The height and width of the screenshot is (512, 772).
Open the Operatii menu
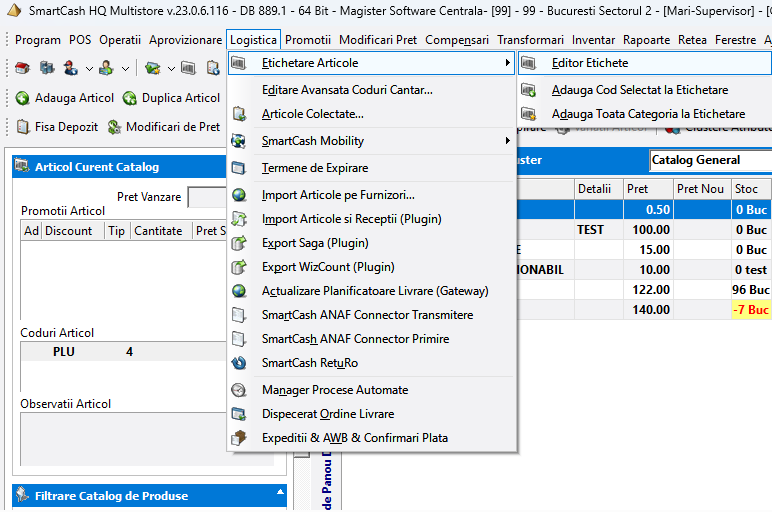pos(120,40)
